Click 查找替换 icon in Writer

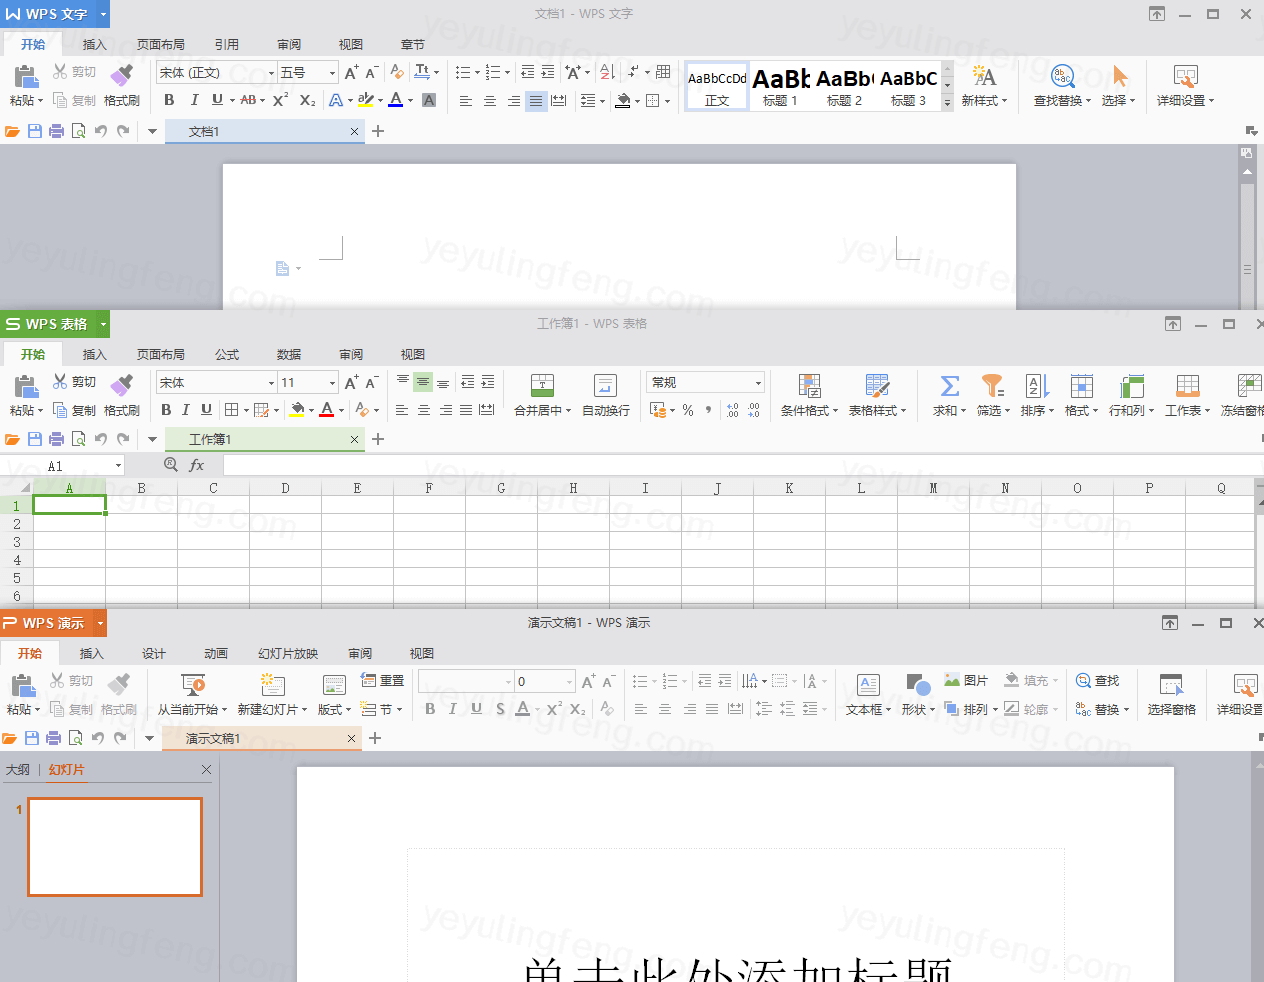pyautogui.click(x=1062, y=76)
